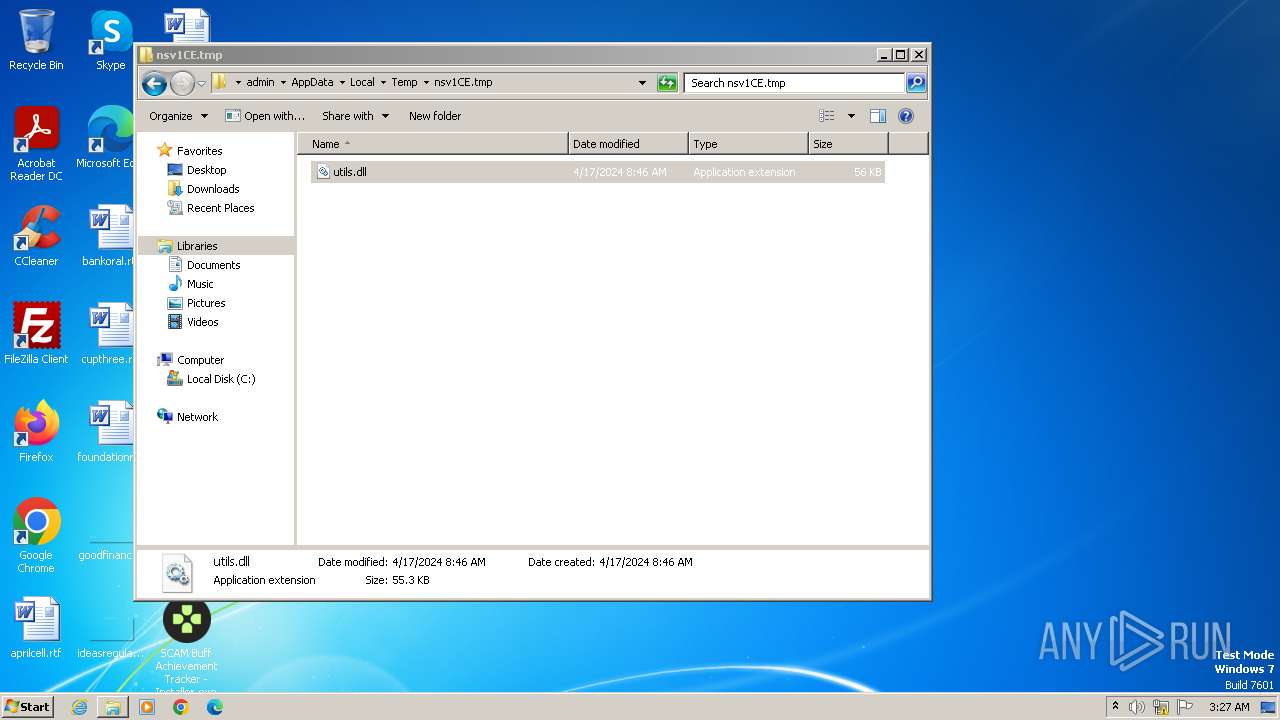Open Downloads in Favorites
The width and height of the screenshot is (1280, 720).
(213, 189)
